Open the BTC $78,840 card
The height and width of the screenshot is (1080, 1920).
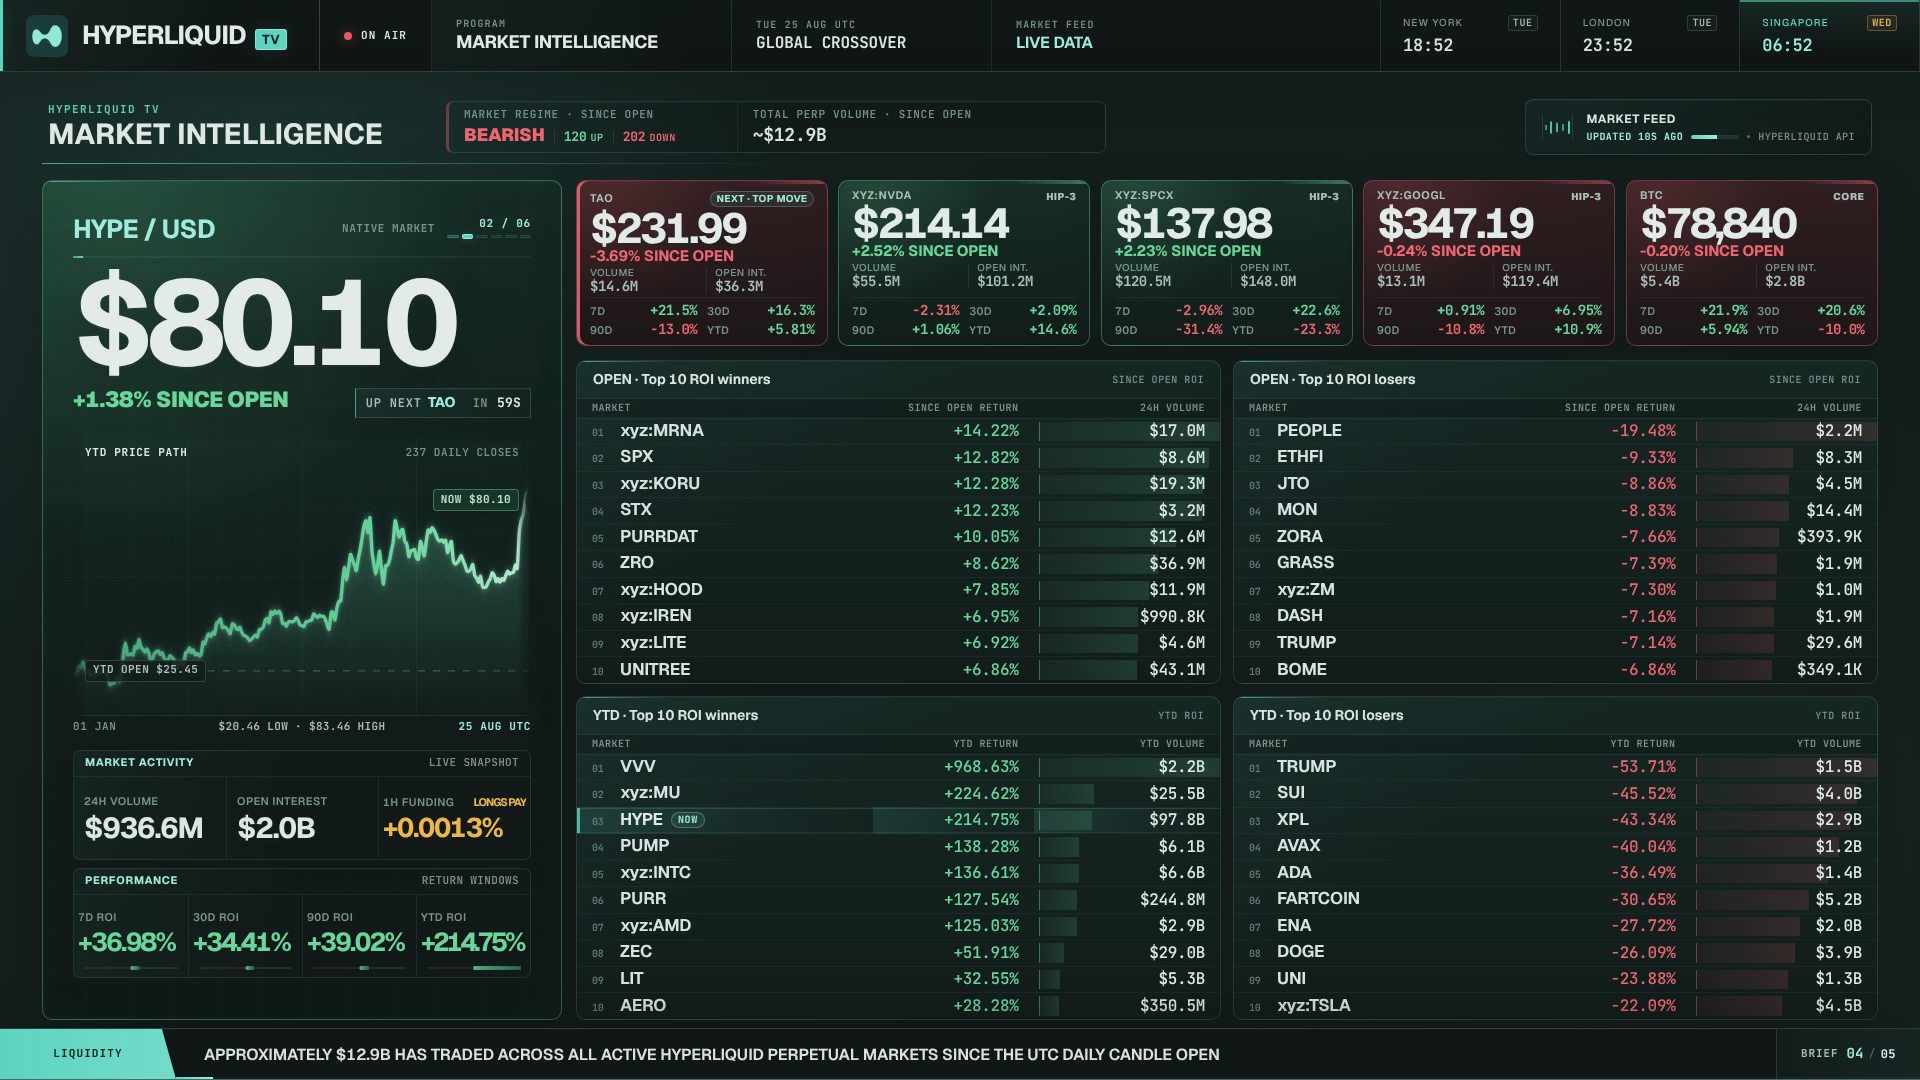(1752, 263)
